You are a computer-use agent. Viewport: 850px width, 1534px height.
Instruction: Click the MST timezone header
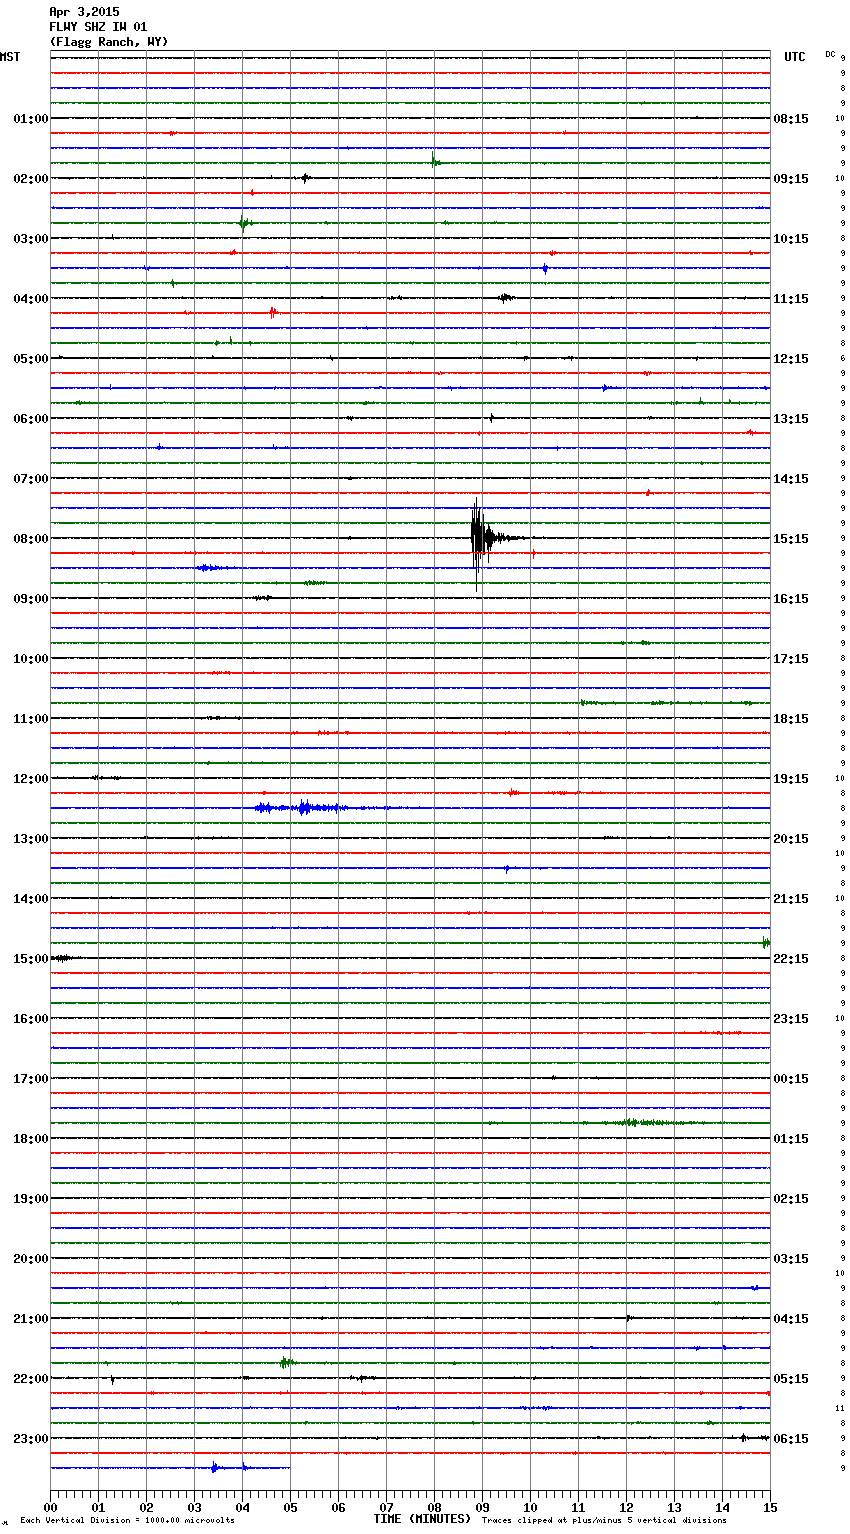point(10,57)
